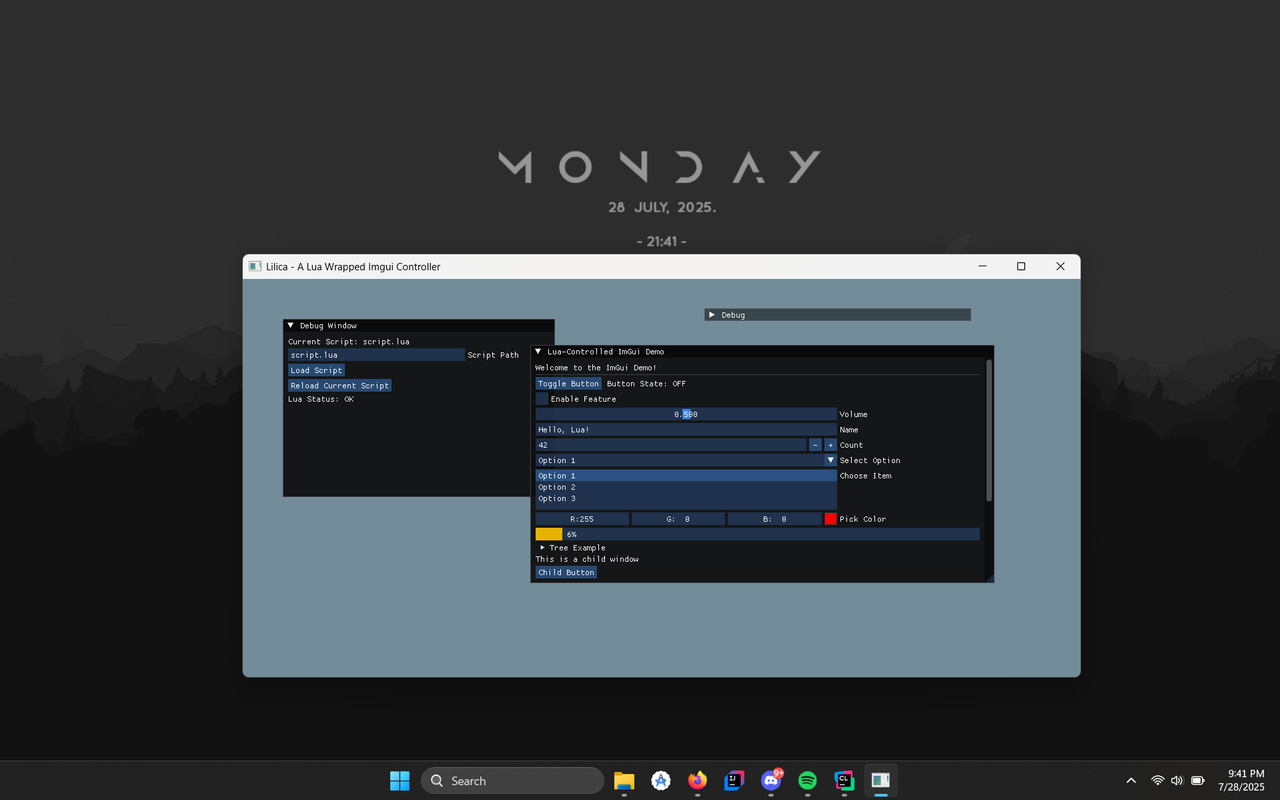1280x800 pixels.
Task: Enable the Enable Feature checkbox
Action: pos(541,399)
